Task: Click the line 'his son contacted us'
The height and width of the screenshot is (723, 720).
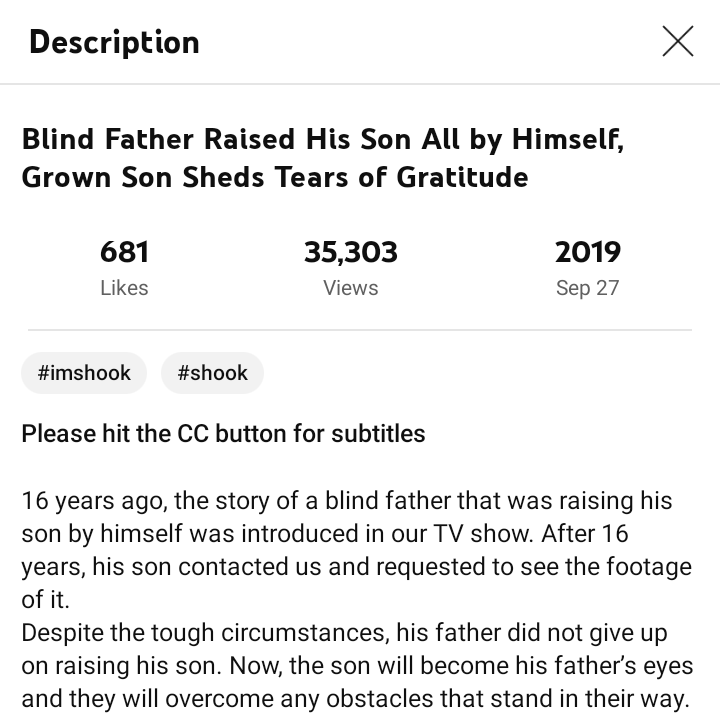Action: pos(356,567)
